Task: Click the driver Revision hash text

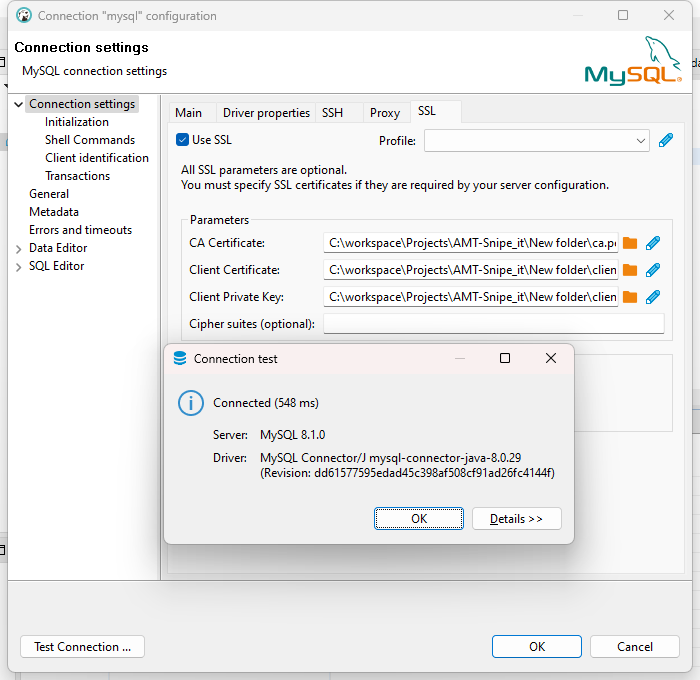Action: 408,473
